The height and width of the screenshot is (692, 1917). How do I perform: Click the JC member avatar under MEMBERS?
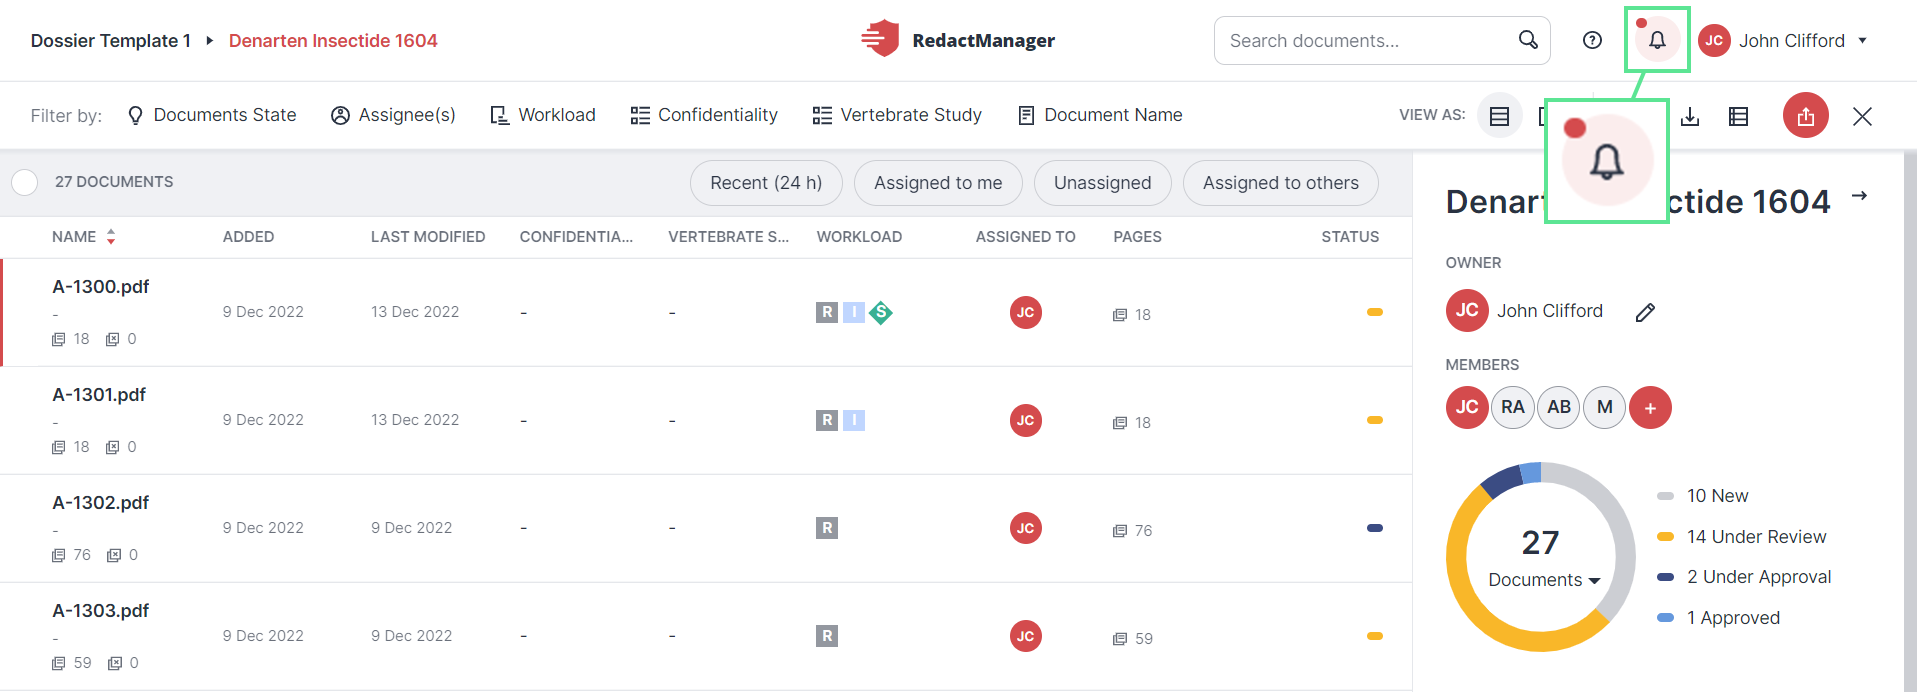coord(1467,407)
